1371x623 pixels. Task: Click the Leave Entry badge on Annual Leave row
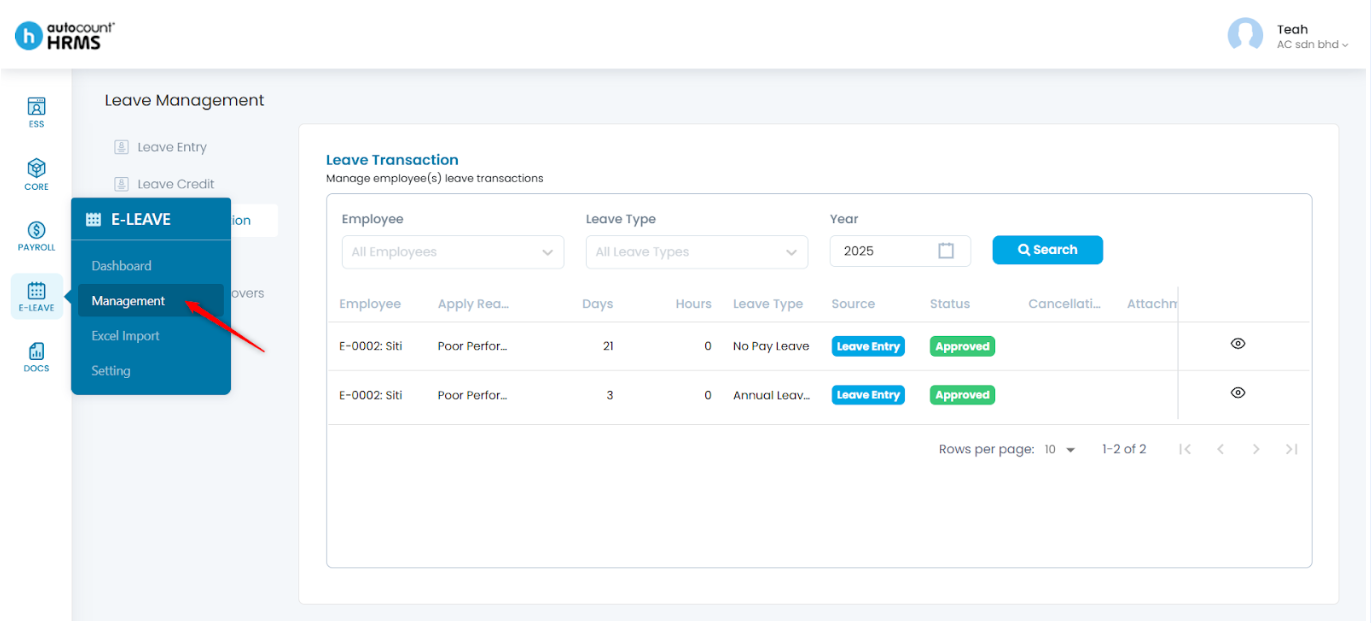click(x=868, y=395)
